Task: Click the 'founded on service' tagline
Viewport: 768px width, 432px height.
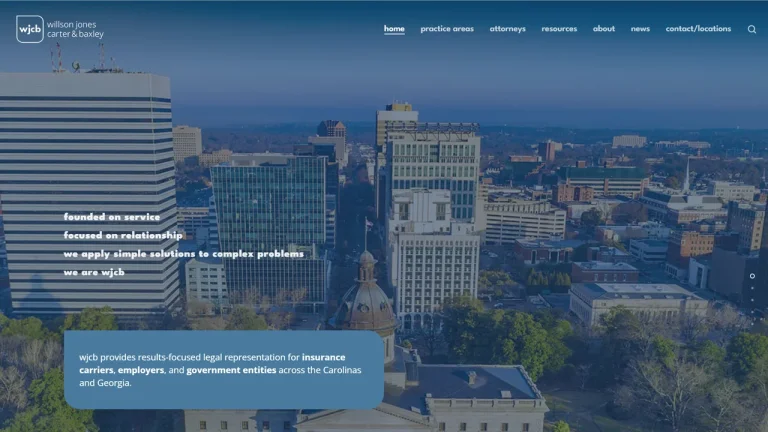Action: (112, 217)
